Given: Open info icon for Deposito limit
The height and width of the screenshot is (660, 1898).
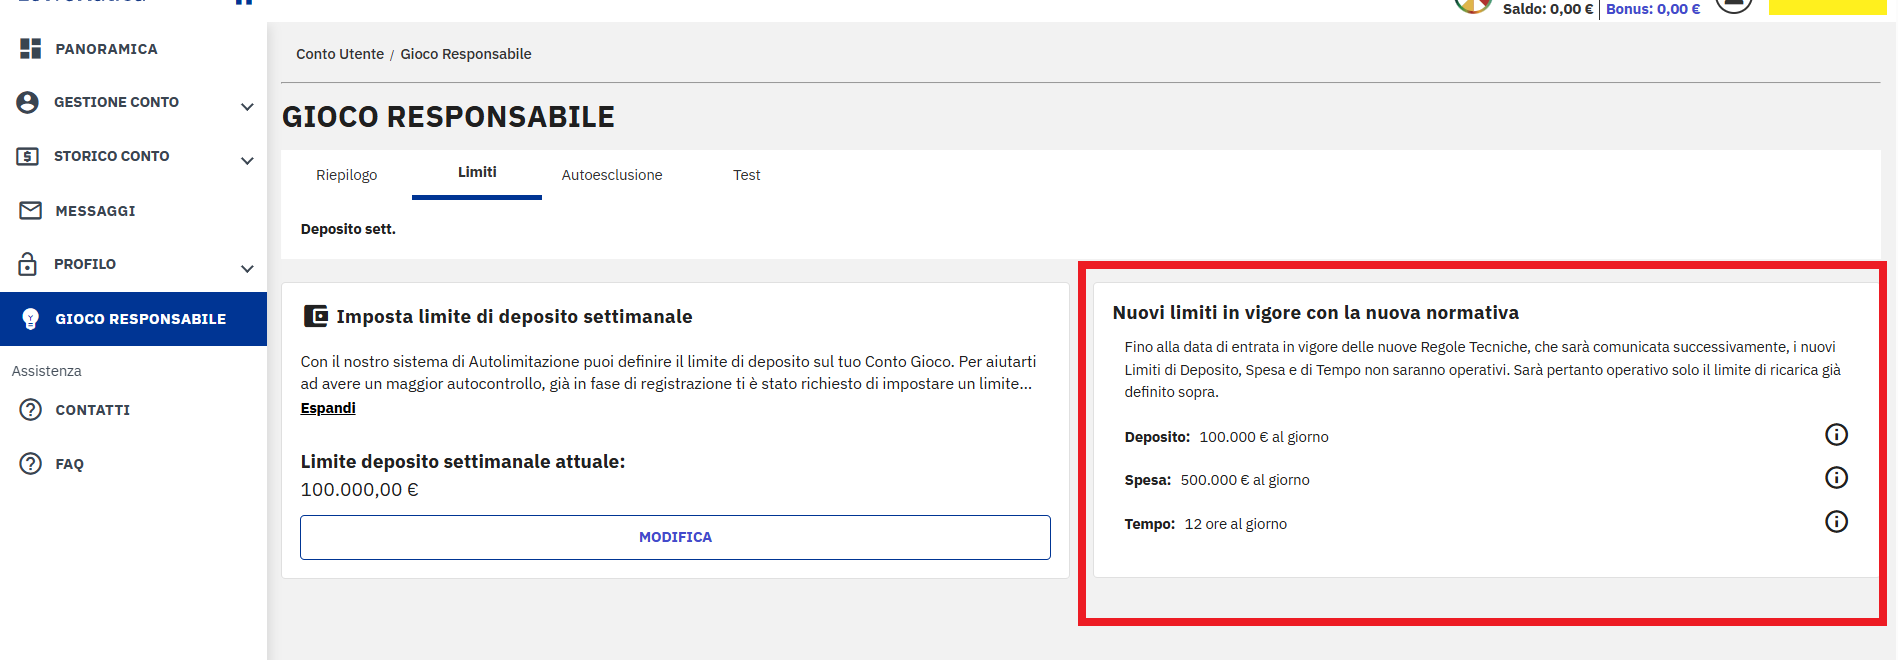Looking at the screenshot, I should (1836, 435).
